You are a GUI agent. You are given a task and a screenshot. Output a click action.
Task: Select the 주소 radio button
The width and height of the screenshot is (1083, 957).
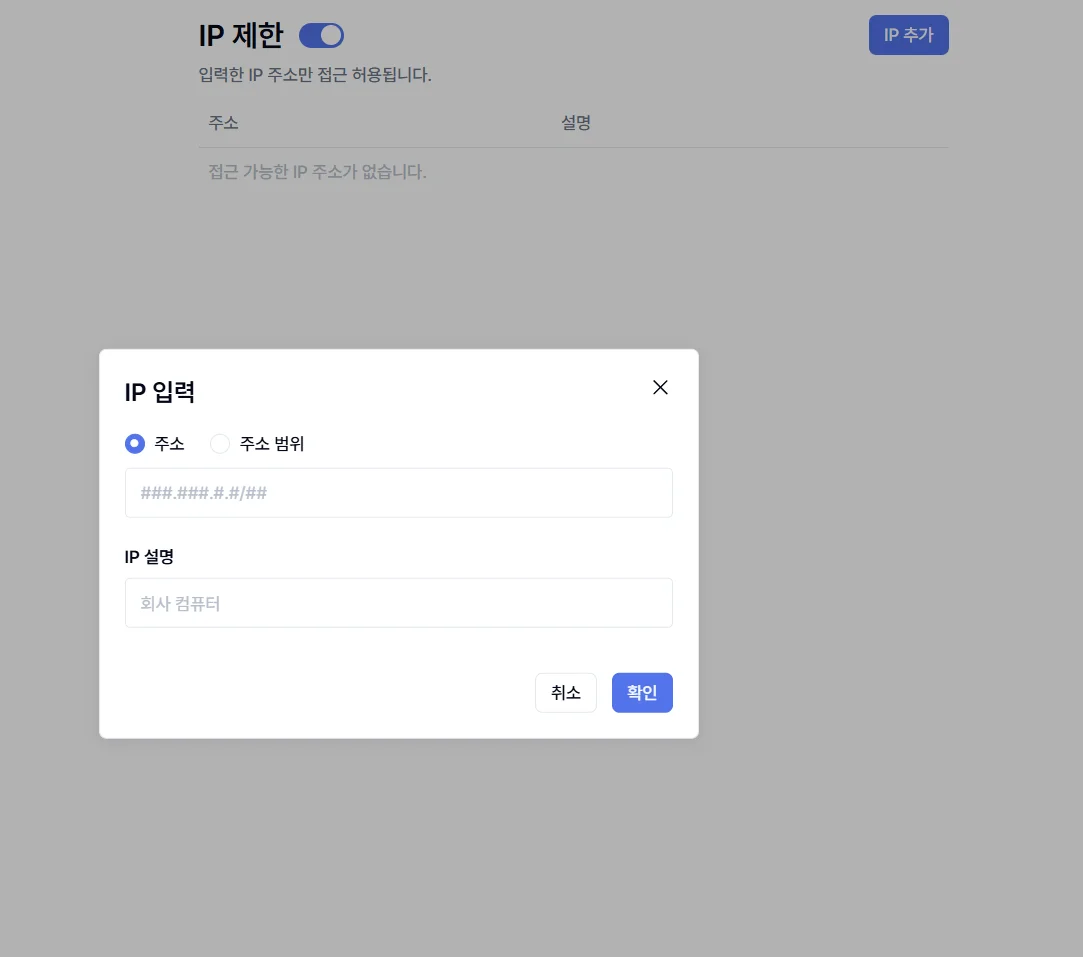[135, 444]
